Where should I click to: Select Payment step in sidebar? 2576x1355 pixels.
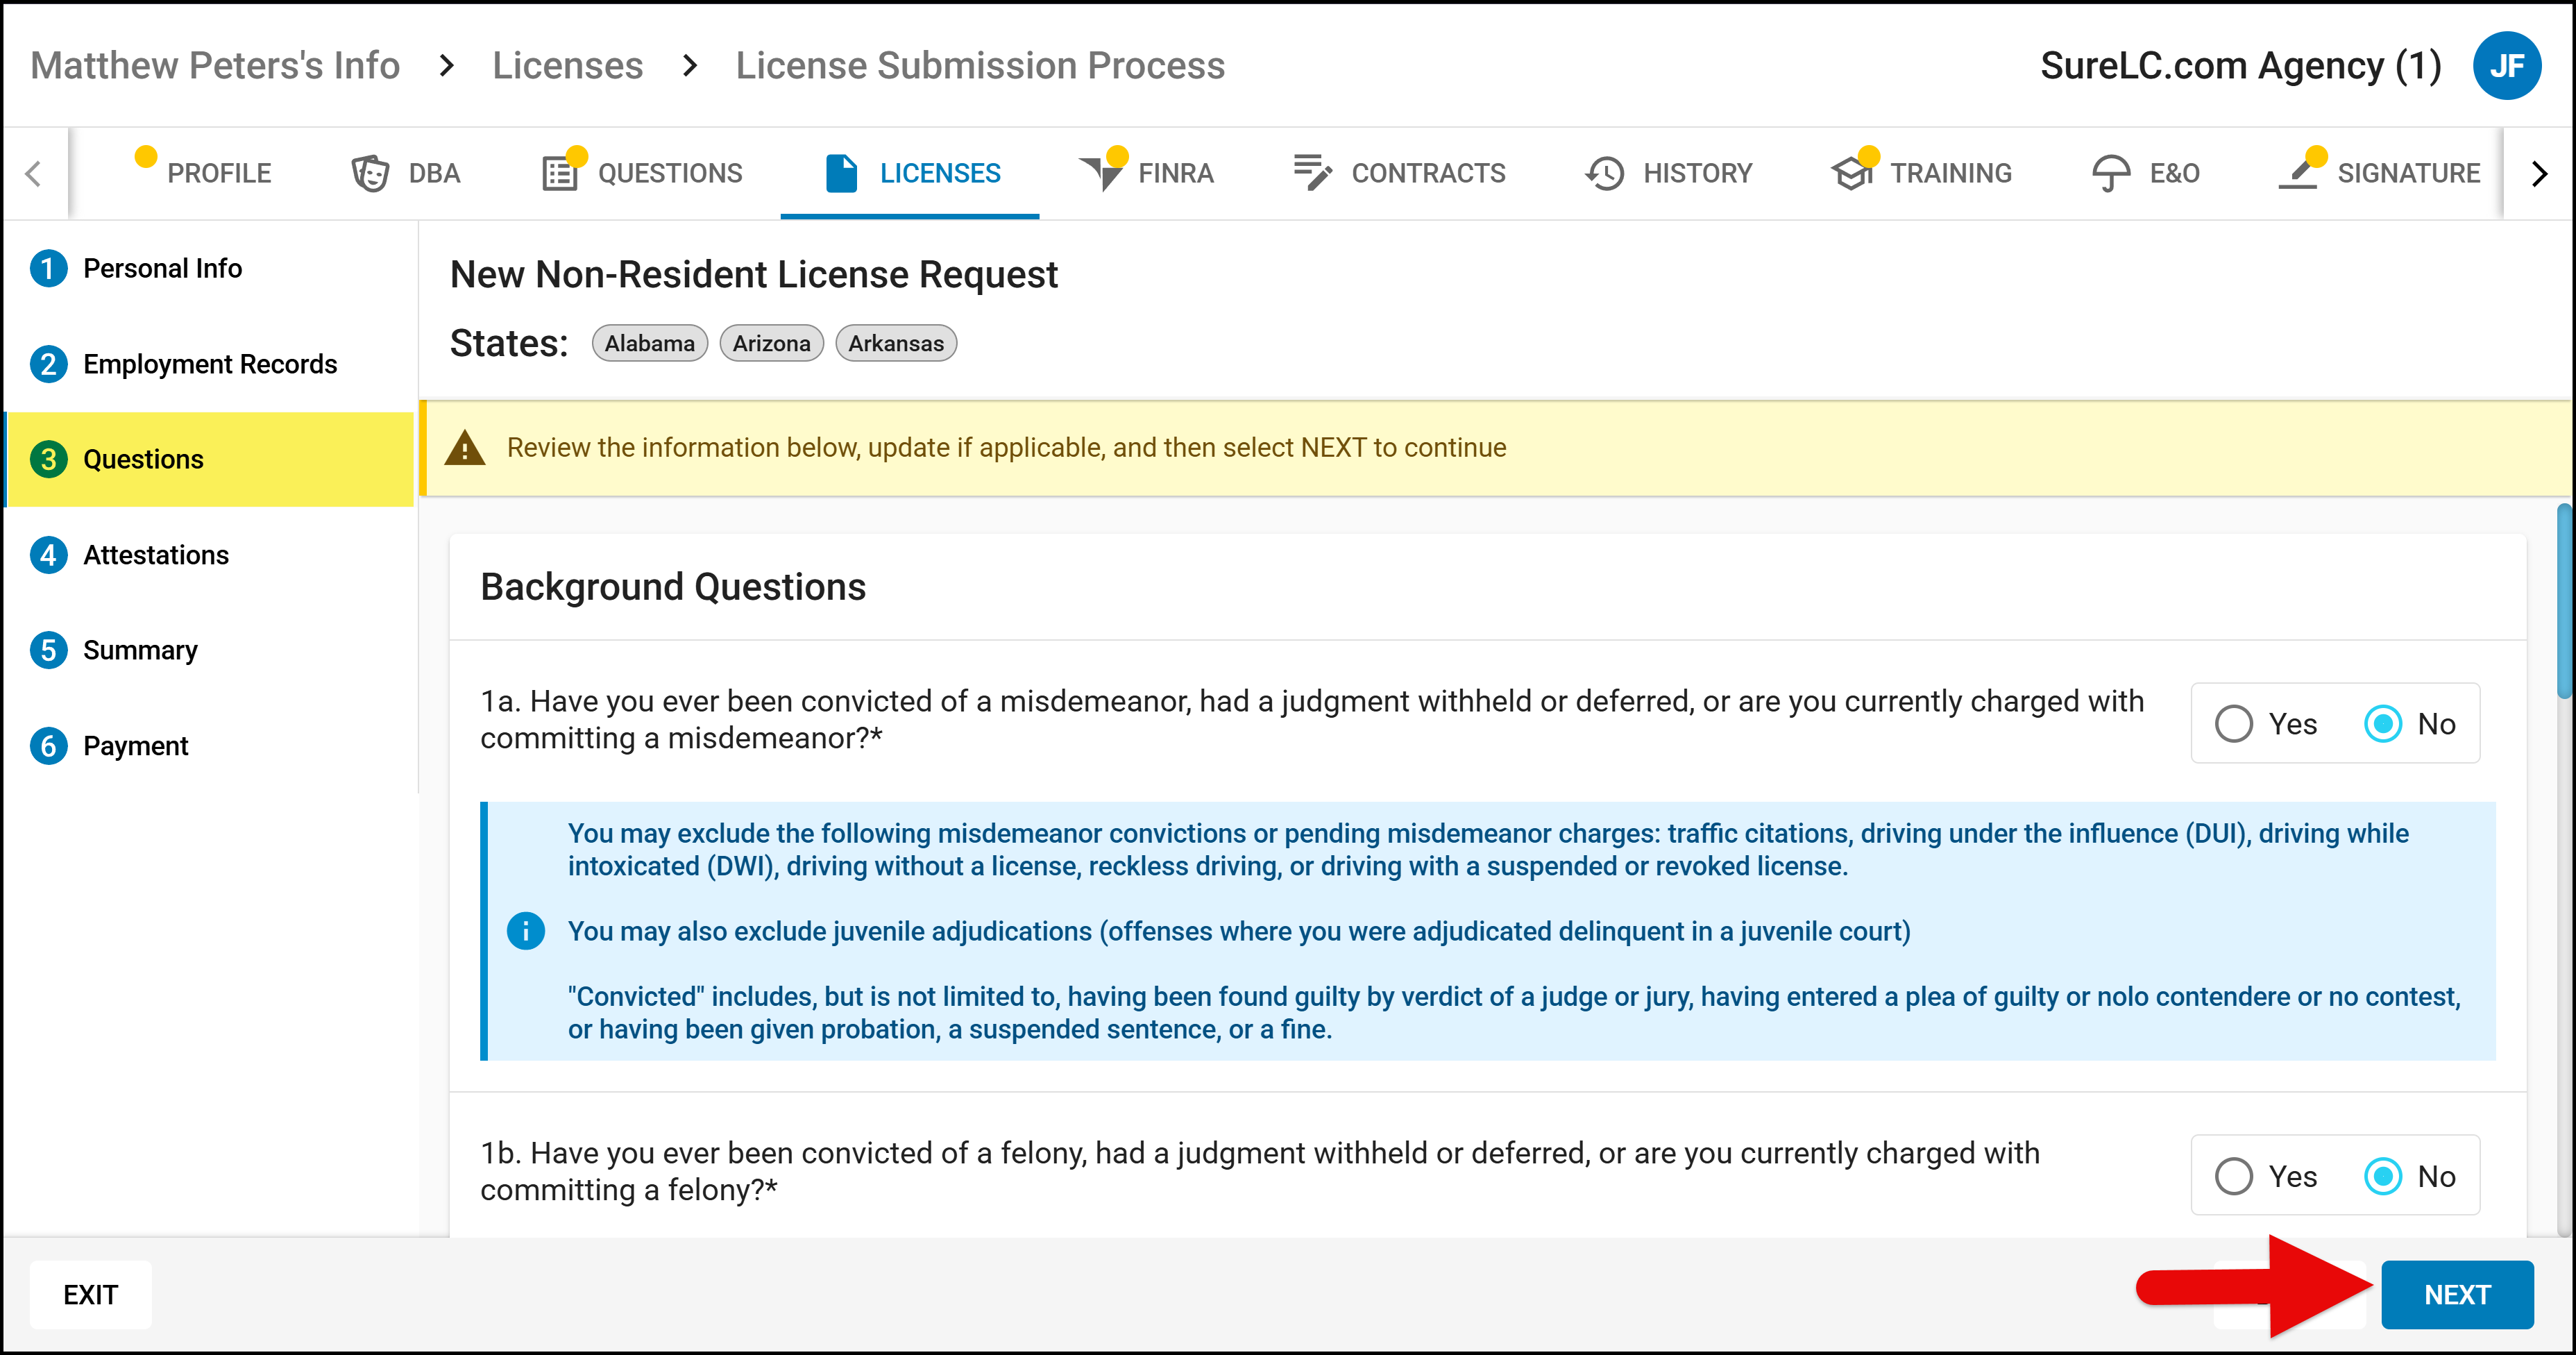click(x=210, y=746)
